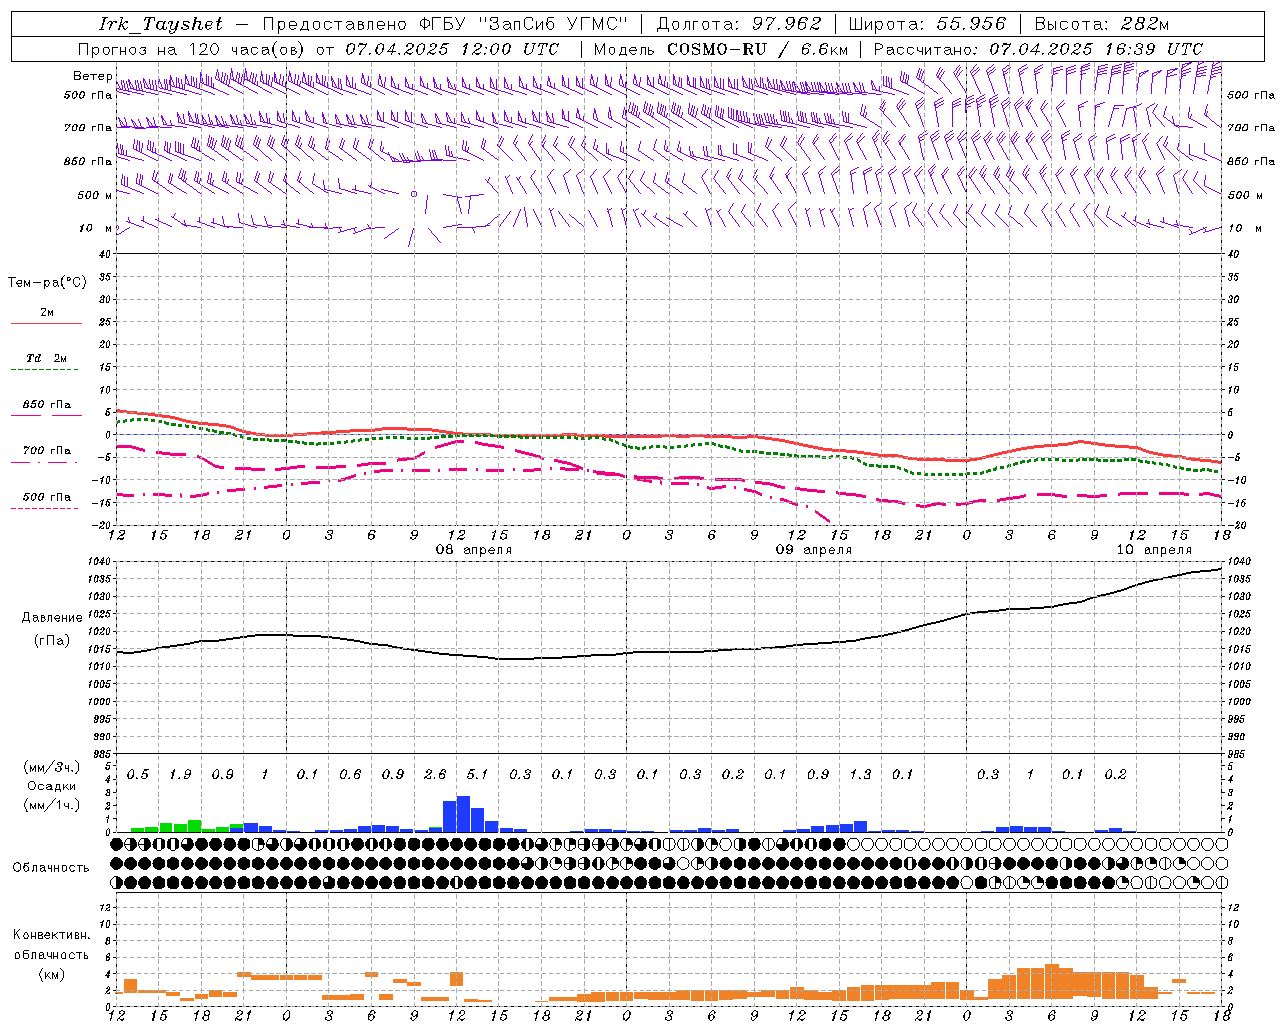
Task: Click the 'Конвективн.' convective cloud label
Action: click(x=51, y=935)
